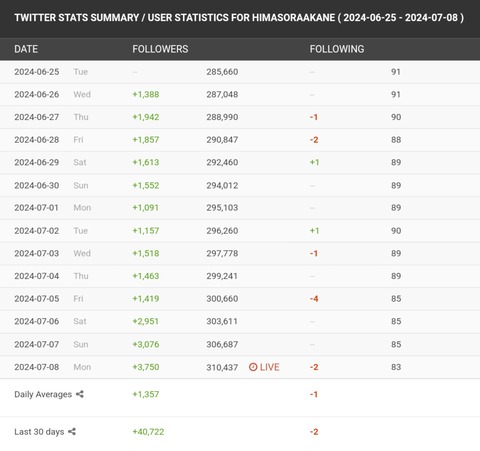Click the +3,750 followers gain value

point(146,367)
